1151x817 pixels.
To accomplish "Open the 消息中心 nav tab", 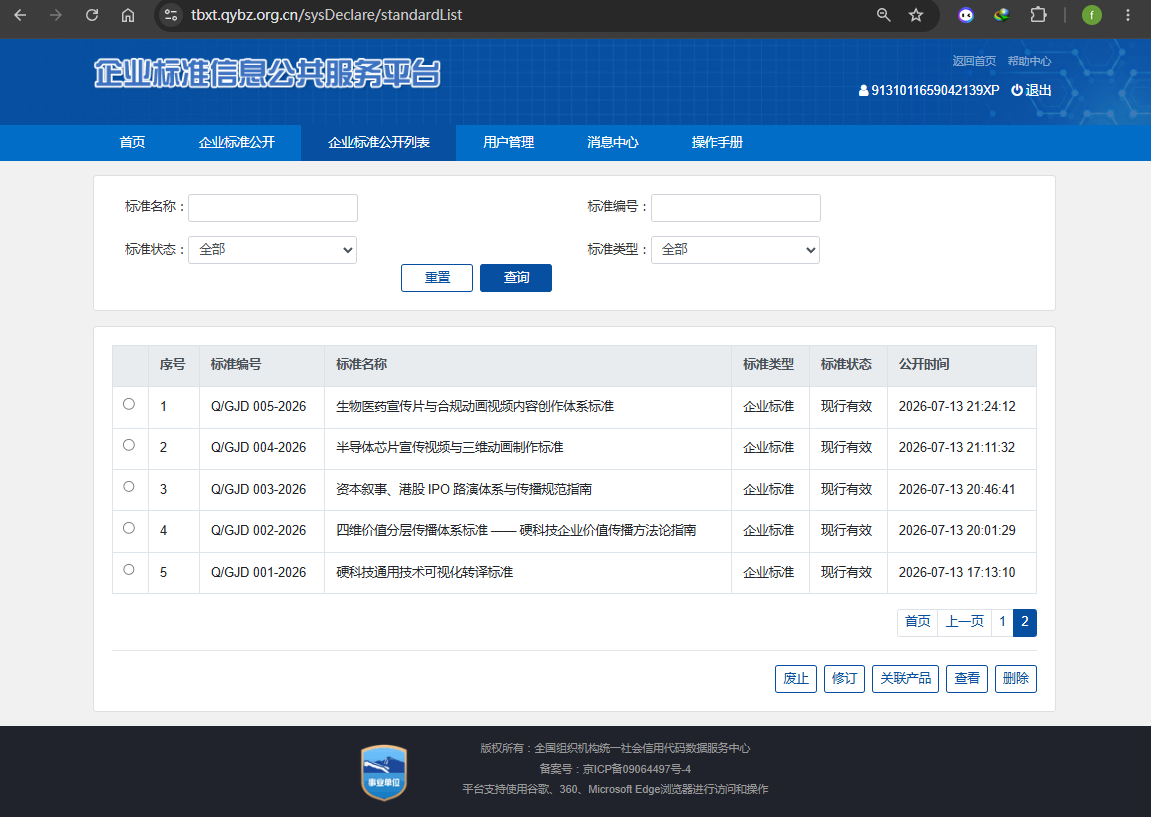I will 613,142.
